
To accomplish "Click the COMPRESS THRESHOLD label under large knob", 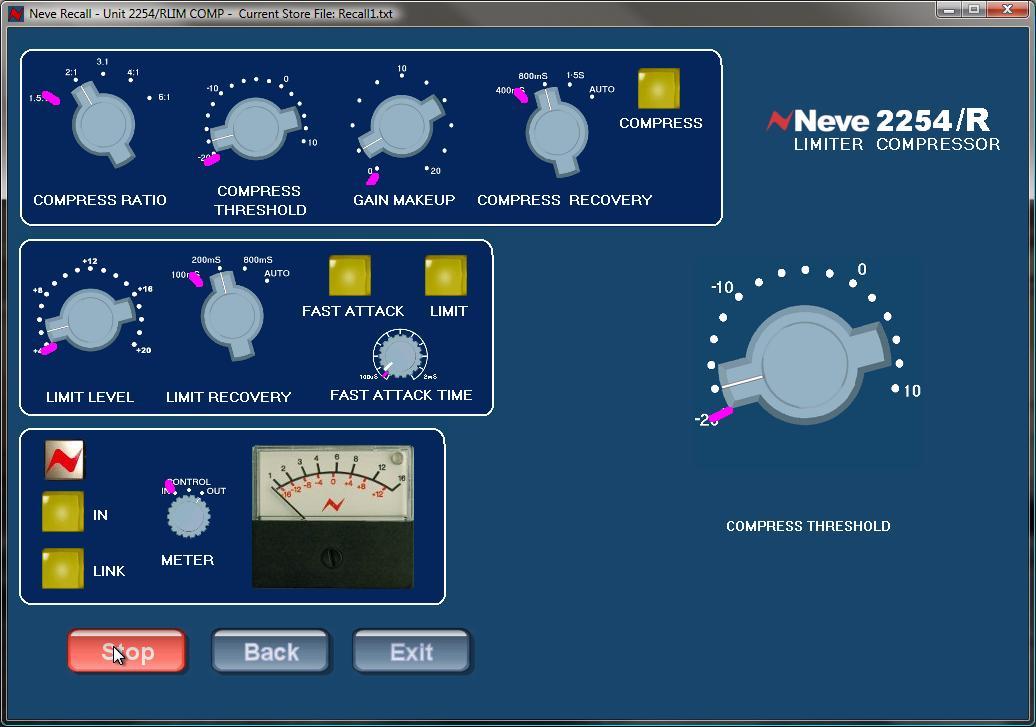I will 808,526.
